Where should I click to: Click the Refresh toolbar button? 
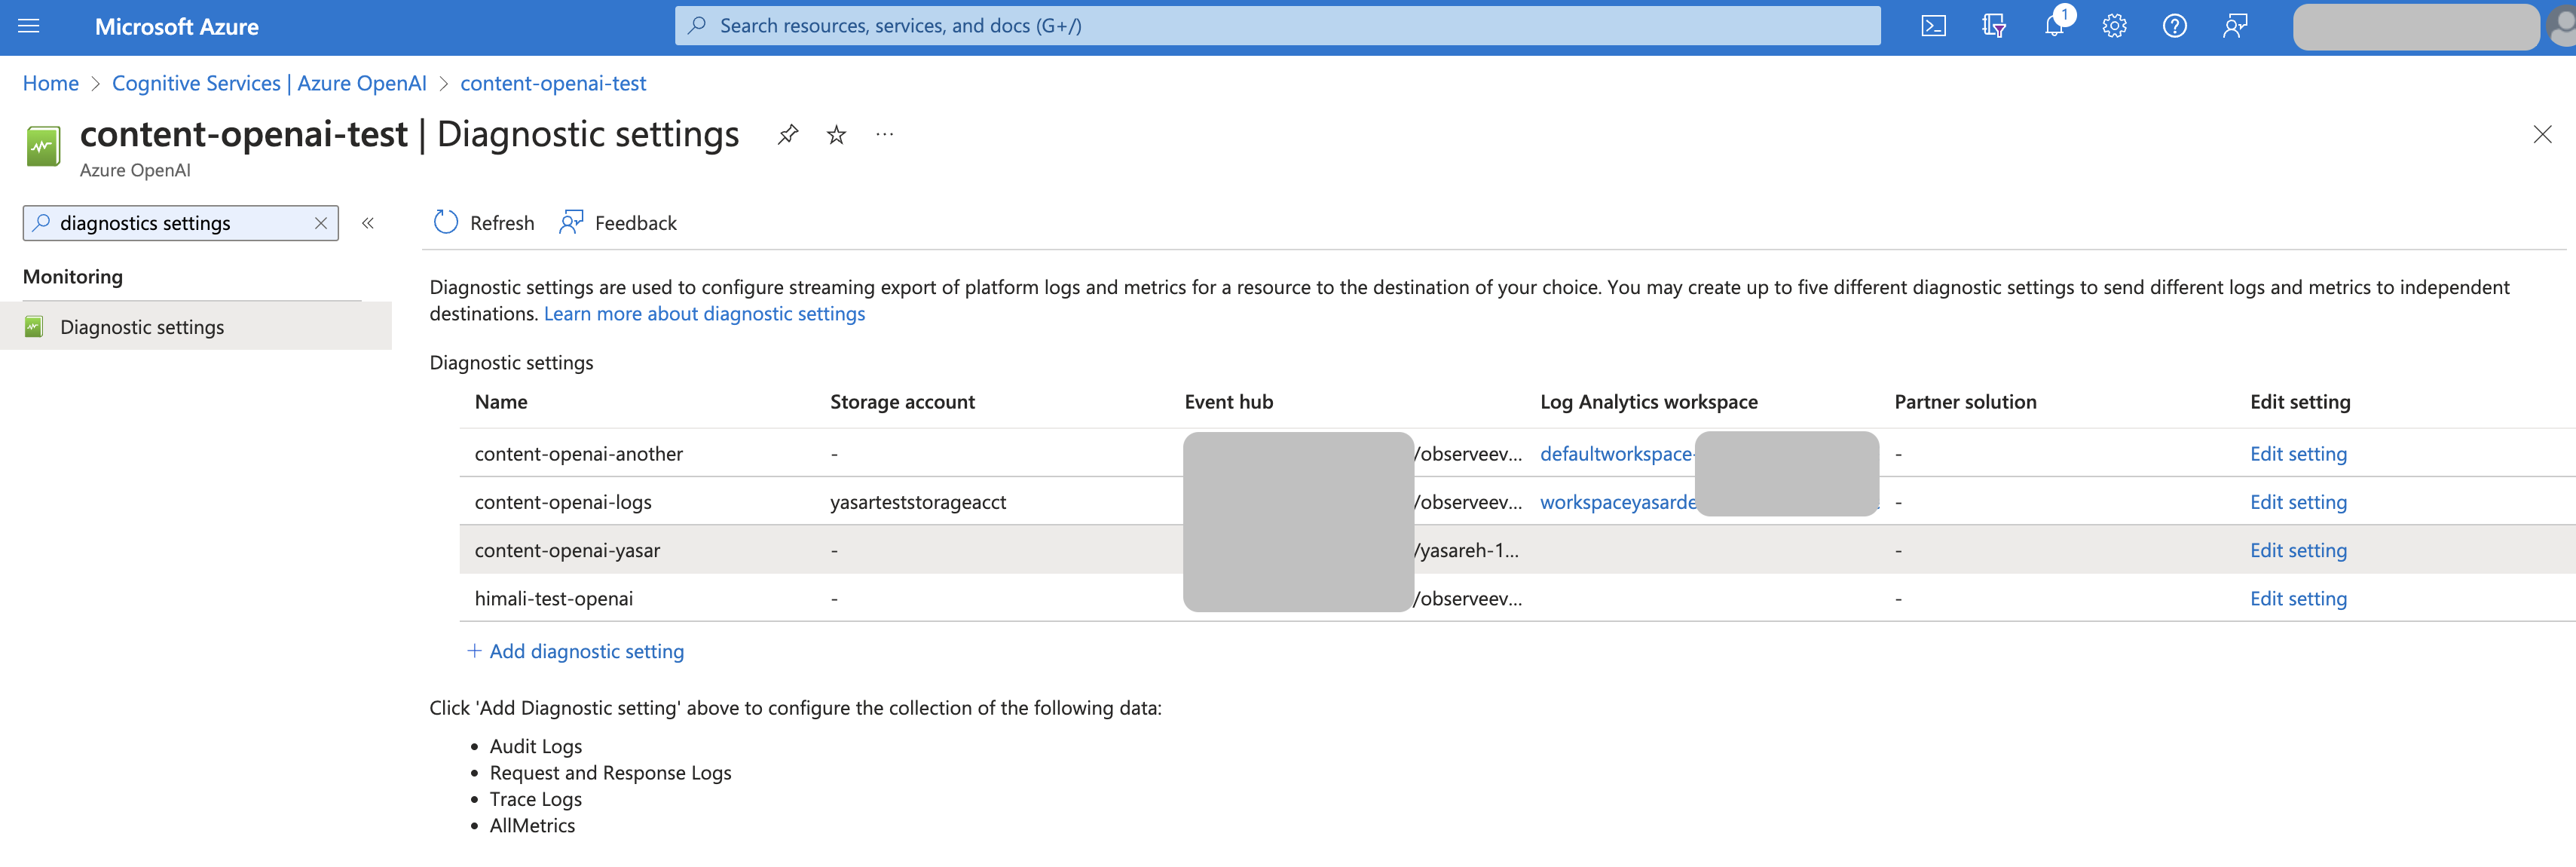click(x=484, y=223)
